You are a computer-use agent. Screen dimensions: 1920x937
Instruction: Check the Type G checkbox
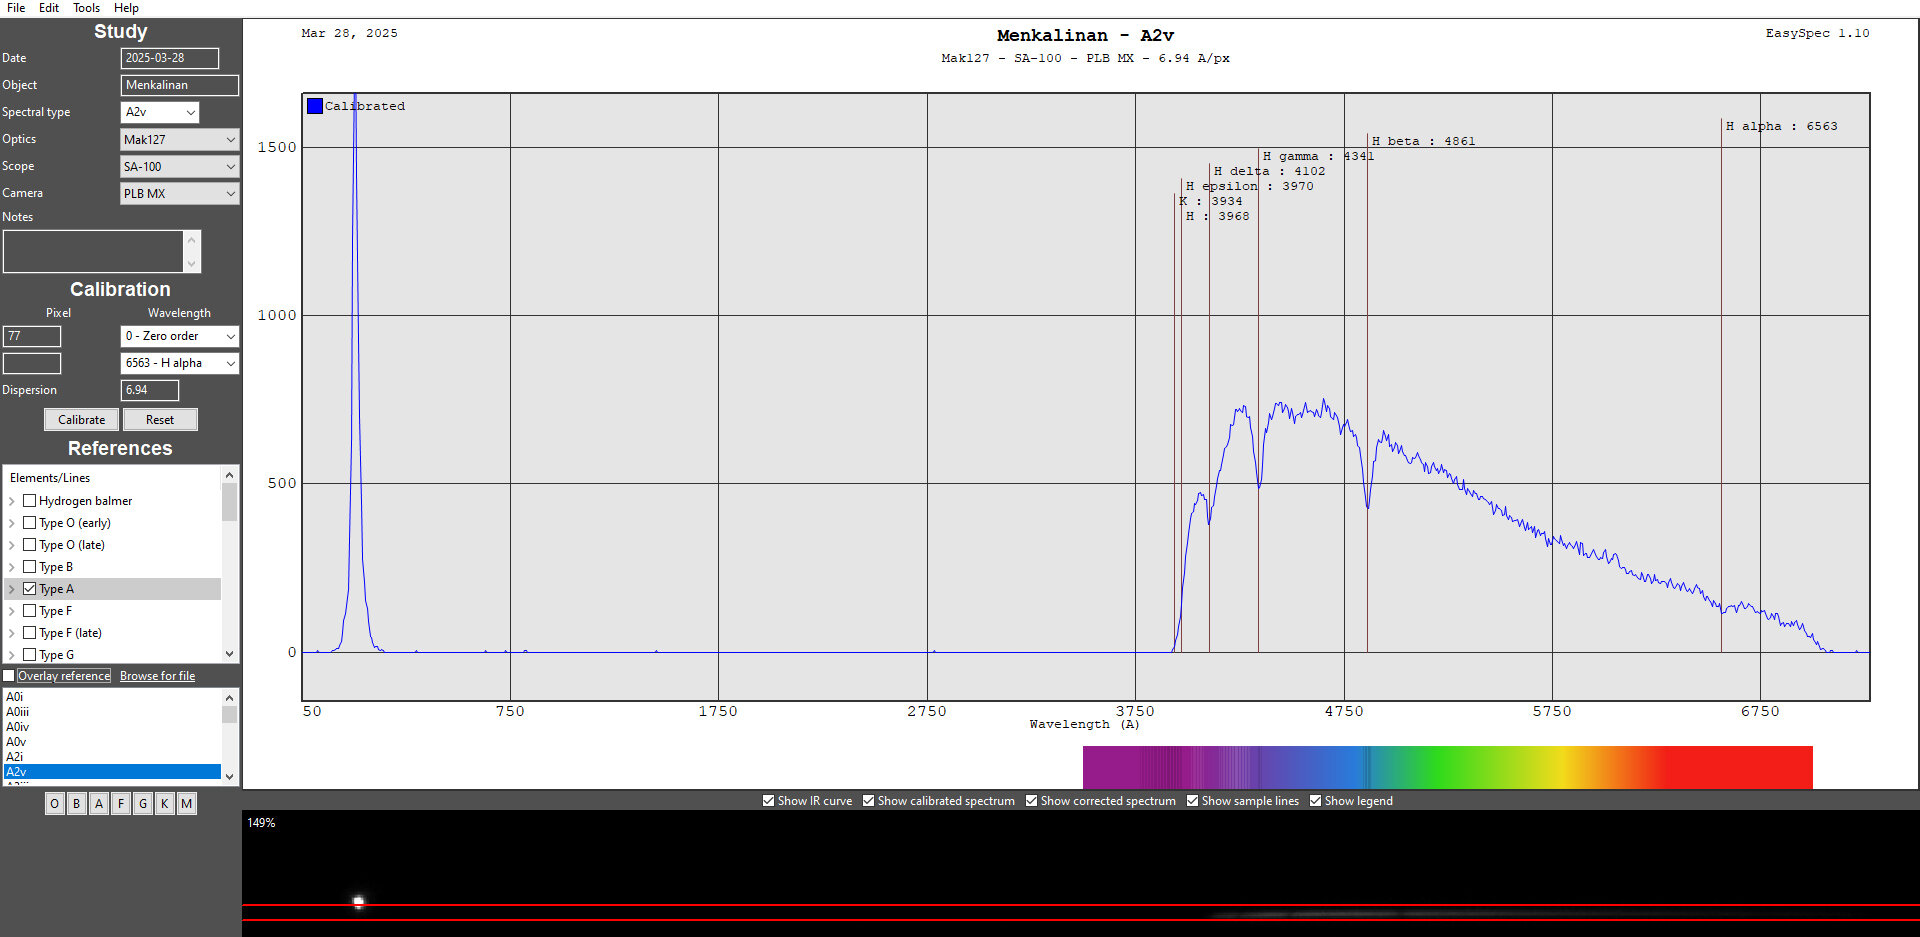(30, 655)
